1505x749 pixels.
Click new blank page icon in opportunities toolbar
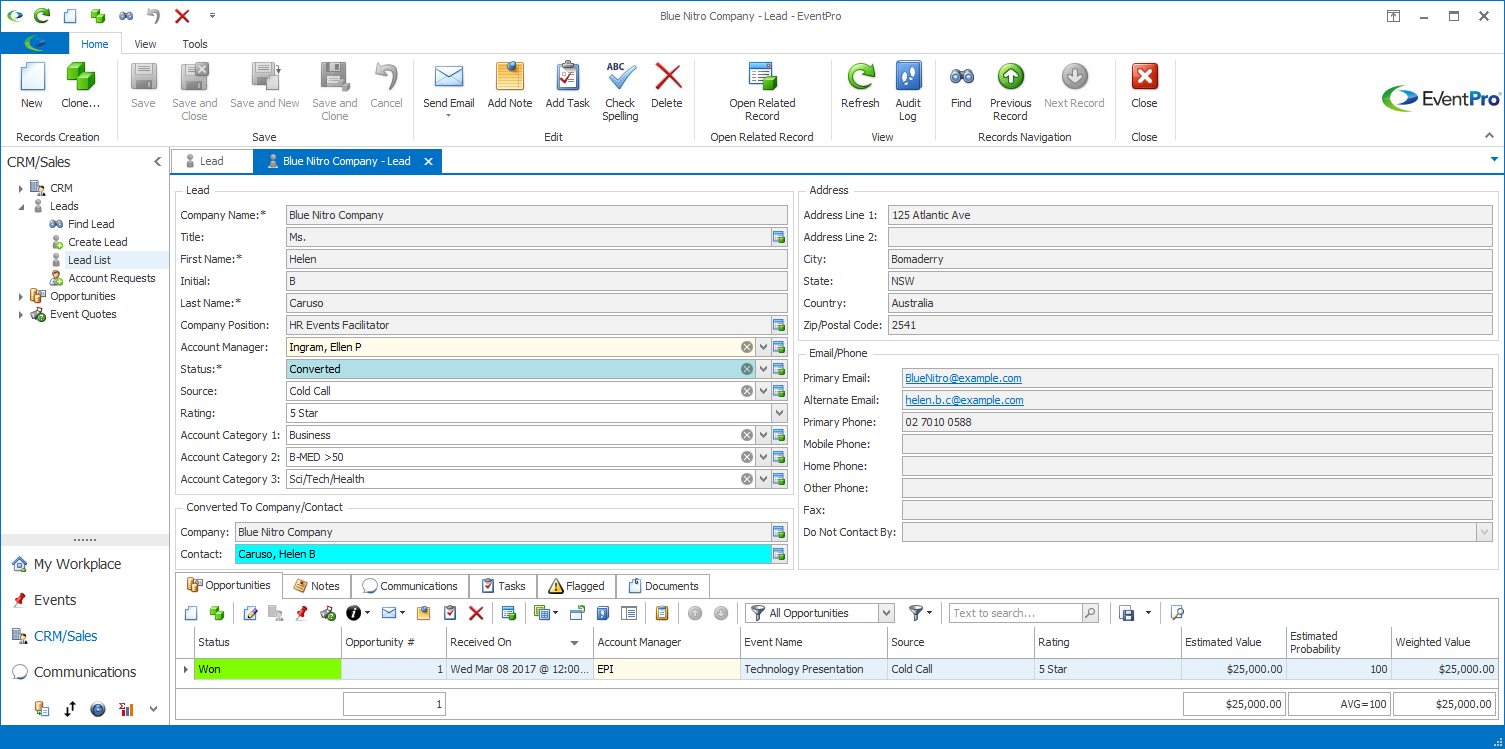[x=192, y=613]
